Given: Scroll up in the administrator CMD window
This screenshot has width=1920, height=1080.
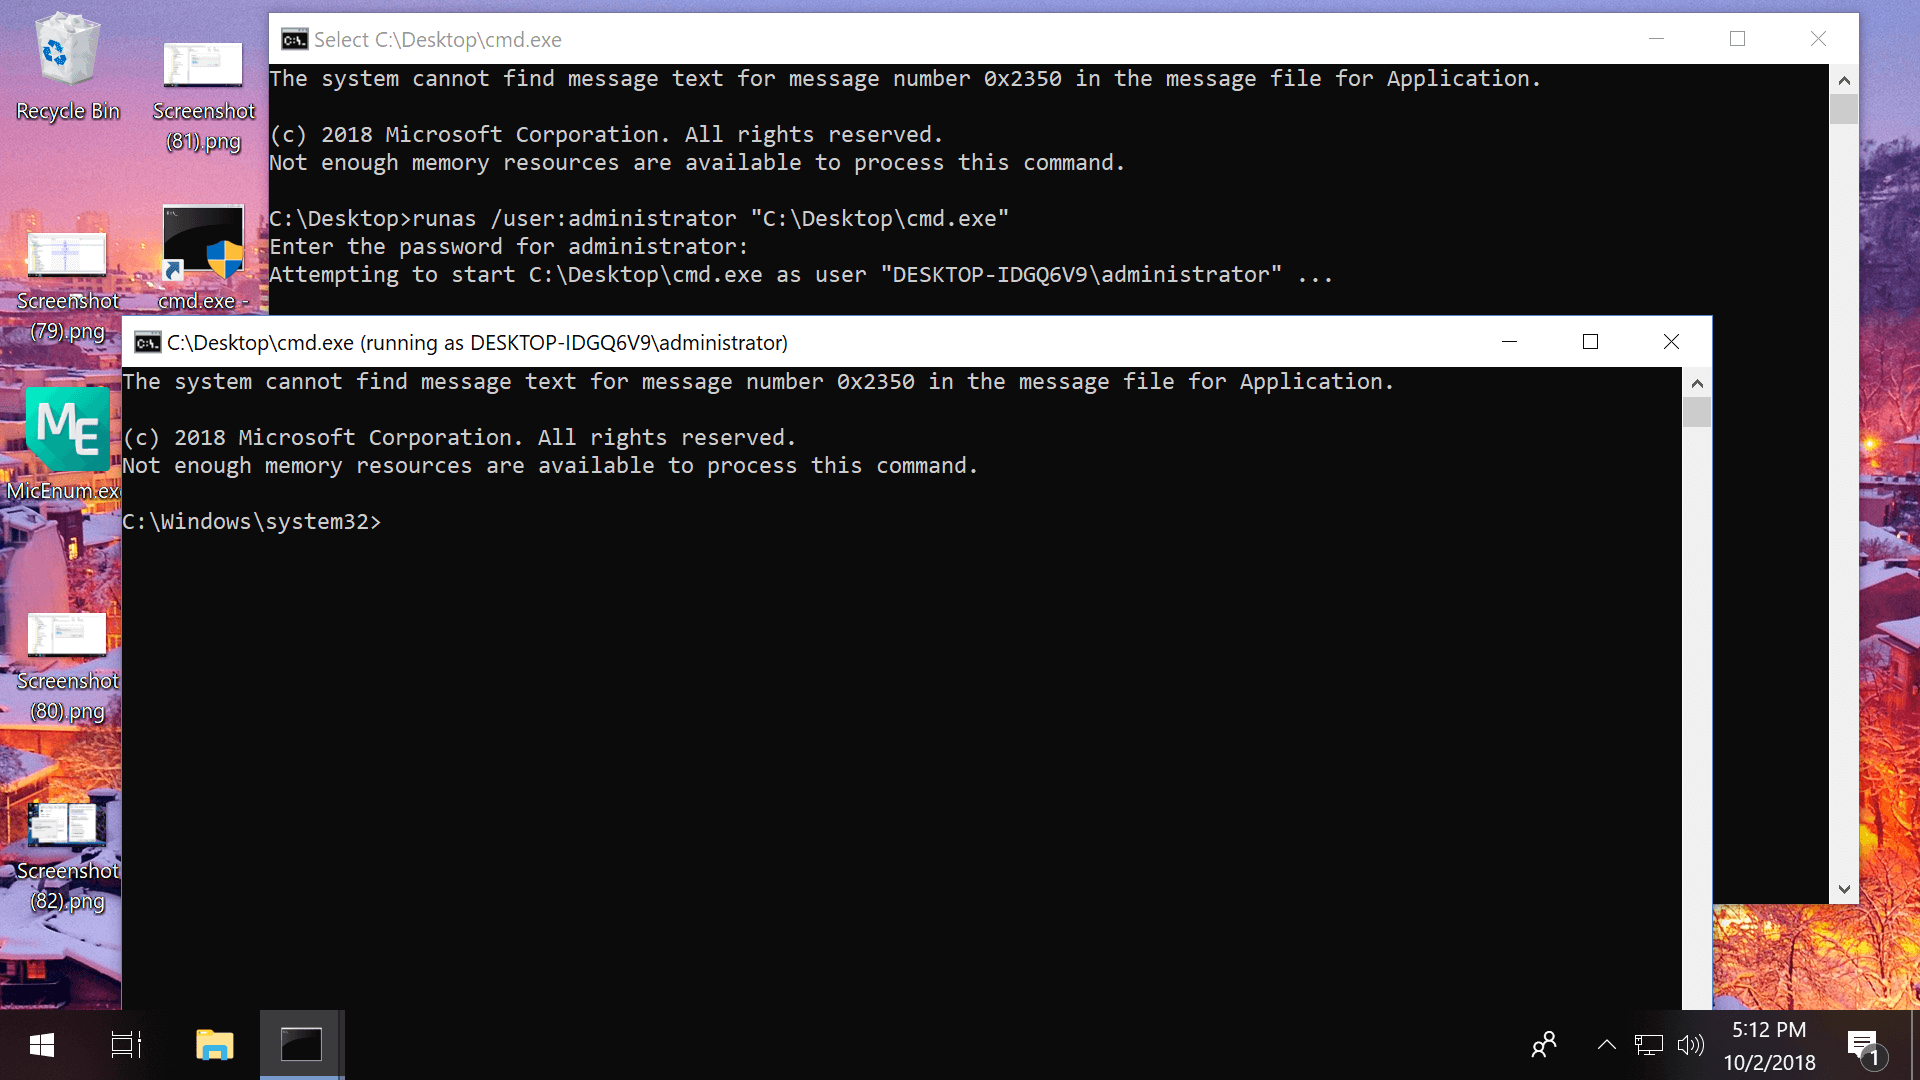Looking at the screenshot, I should tap(1698, 382).
